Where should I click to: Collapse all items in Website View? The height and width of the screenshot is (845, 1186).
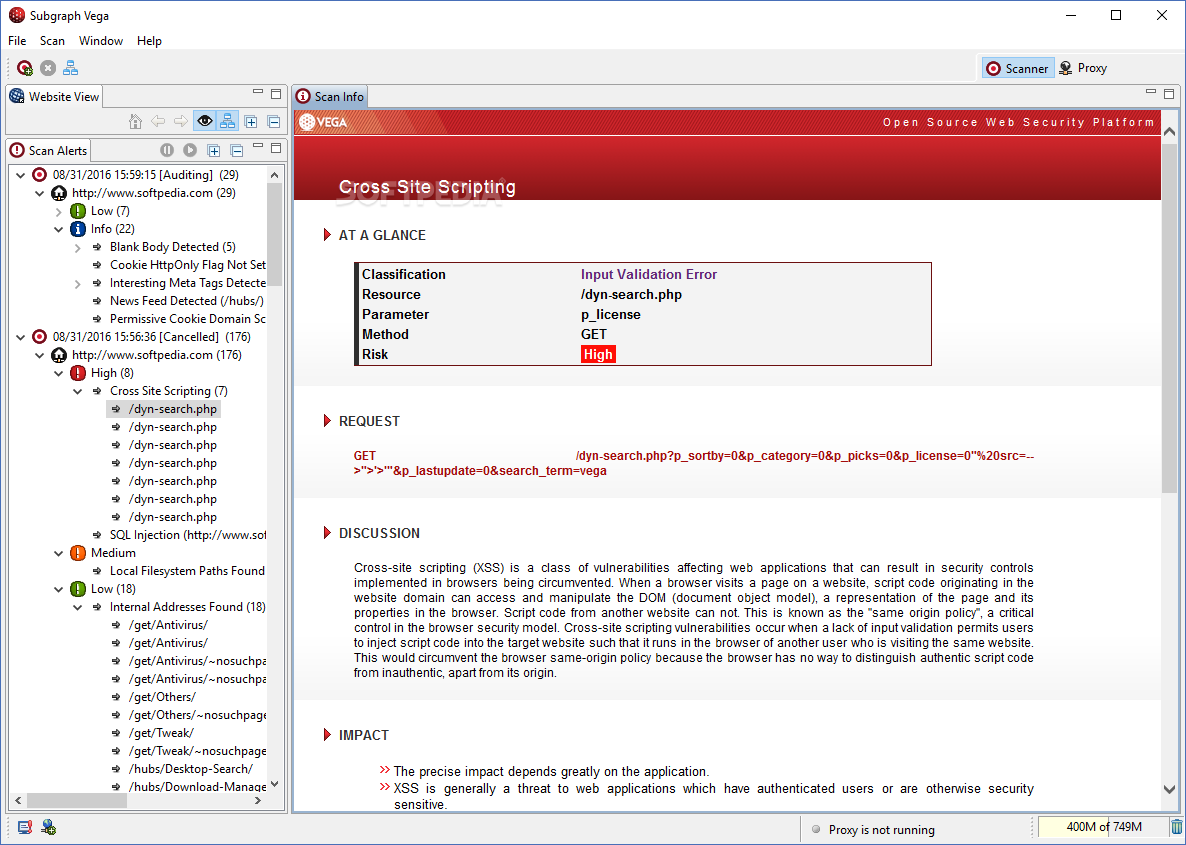274,122
